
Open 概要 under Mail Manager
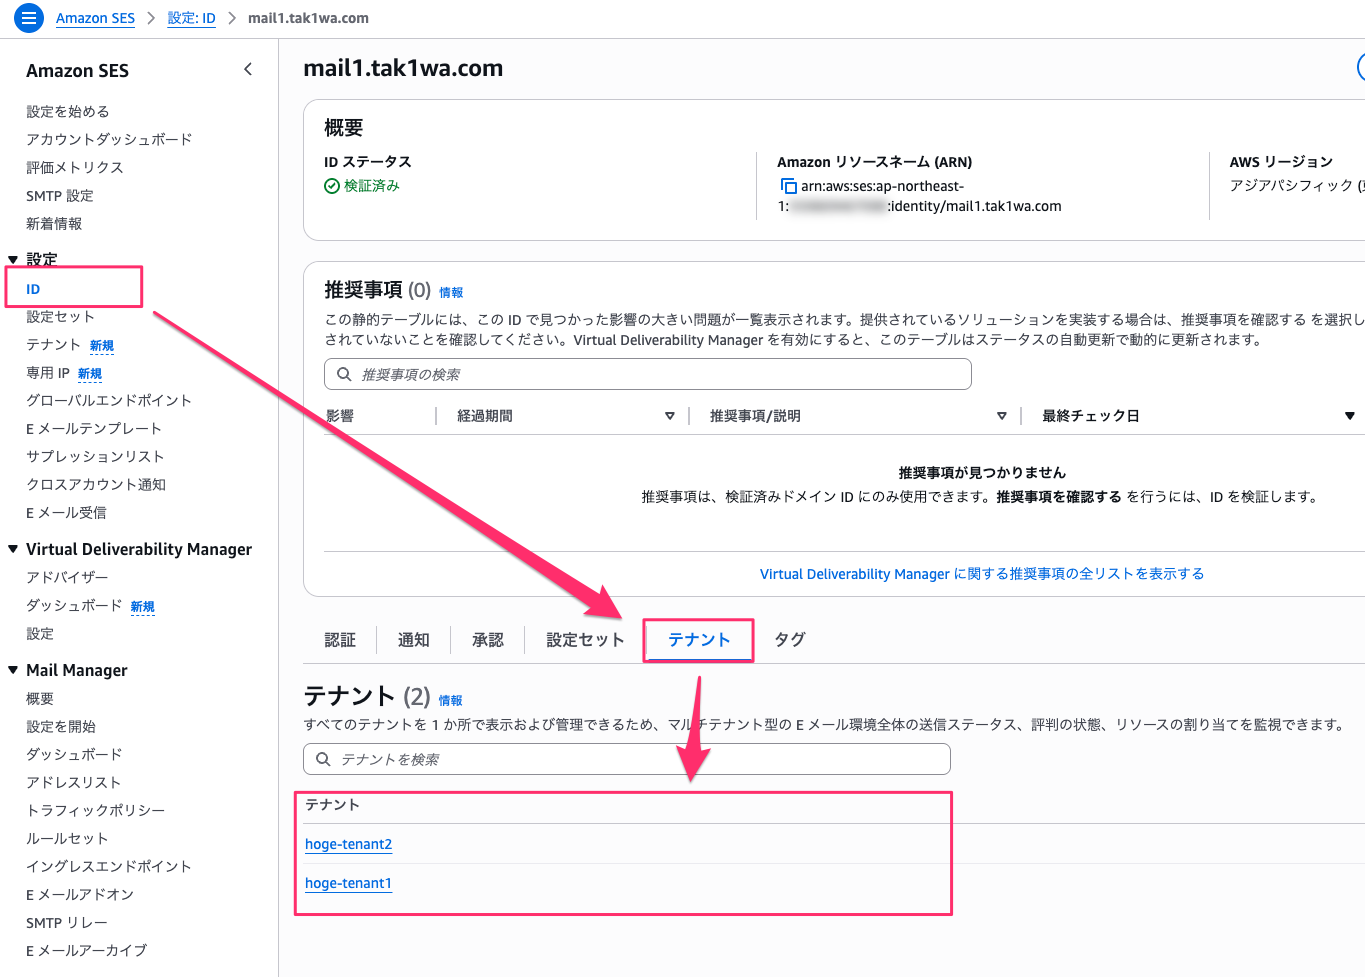point(40,699)
